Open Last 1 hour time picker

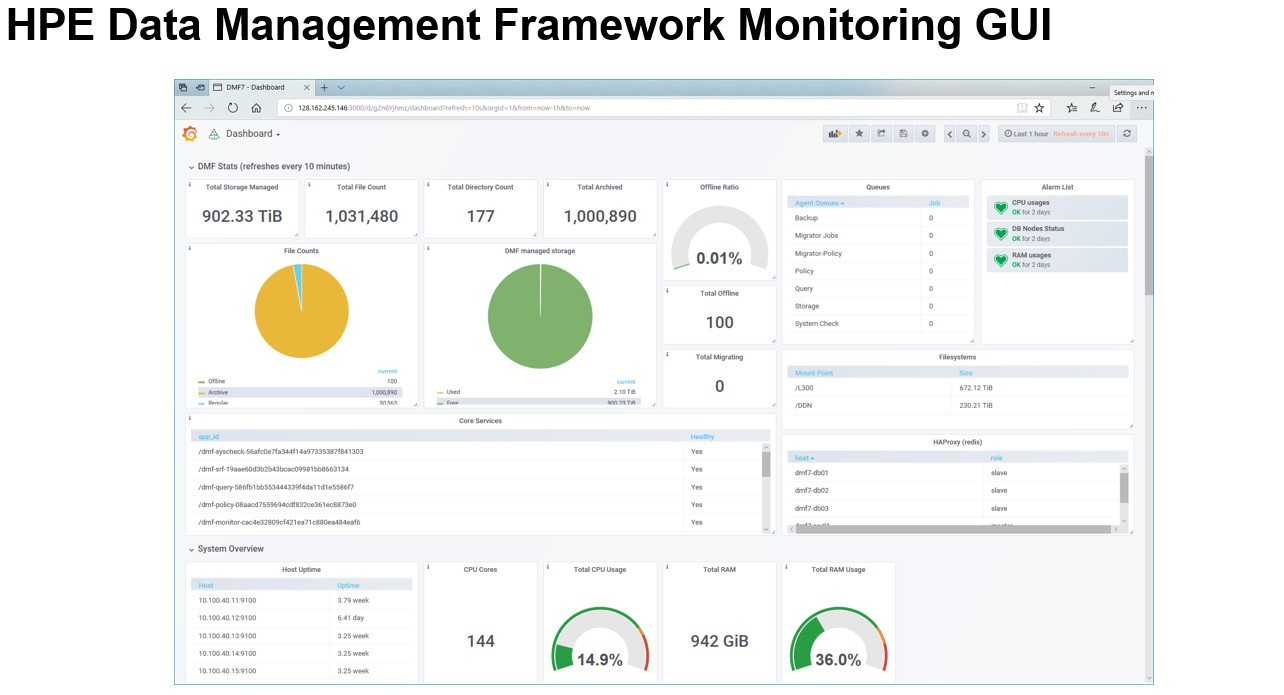tap(1056, 134)
